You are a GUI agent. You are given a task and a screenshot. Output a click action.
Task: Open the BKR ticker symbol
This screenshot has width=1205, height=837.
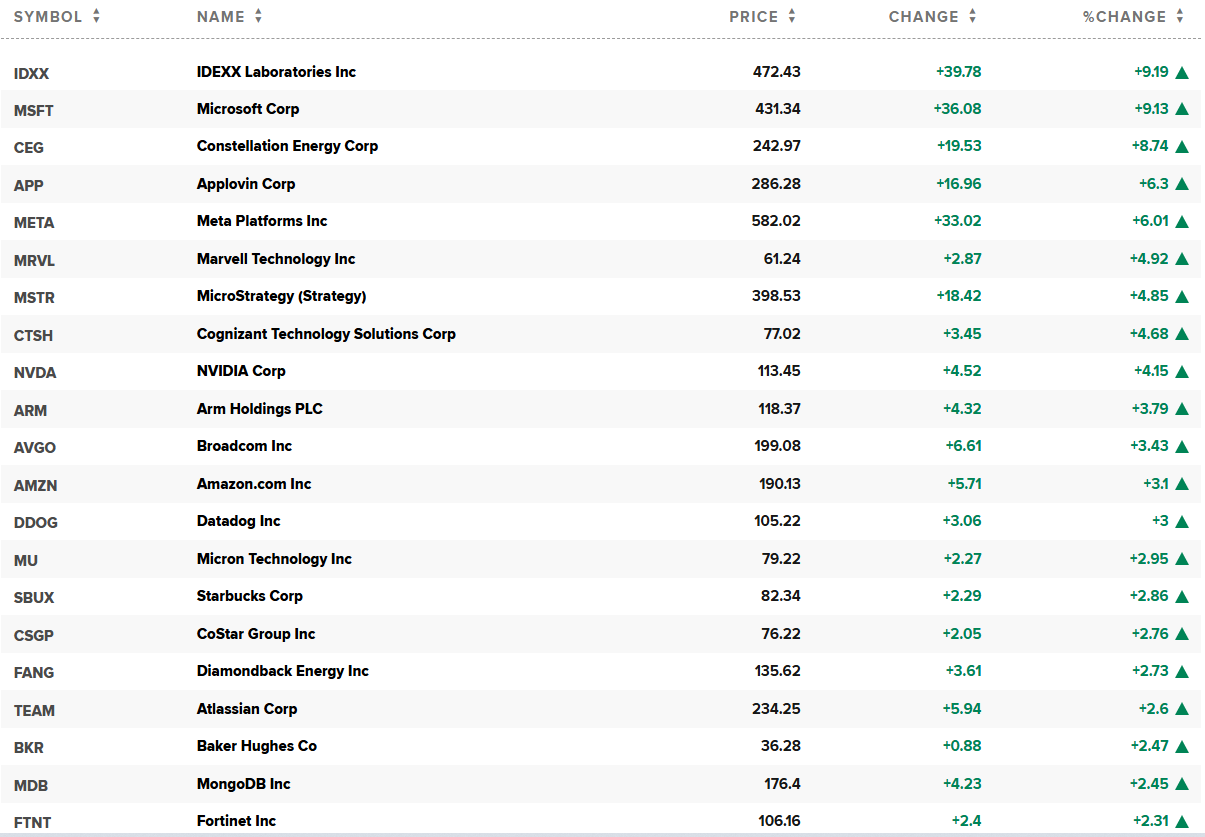pyautogui.click(x=29, y=747)
